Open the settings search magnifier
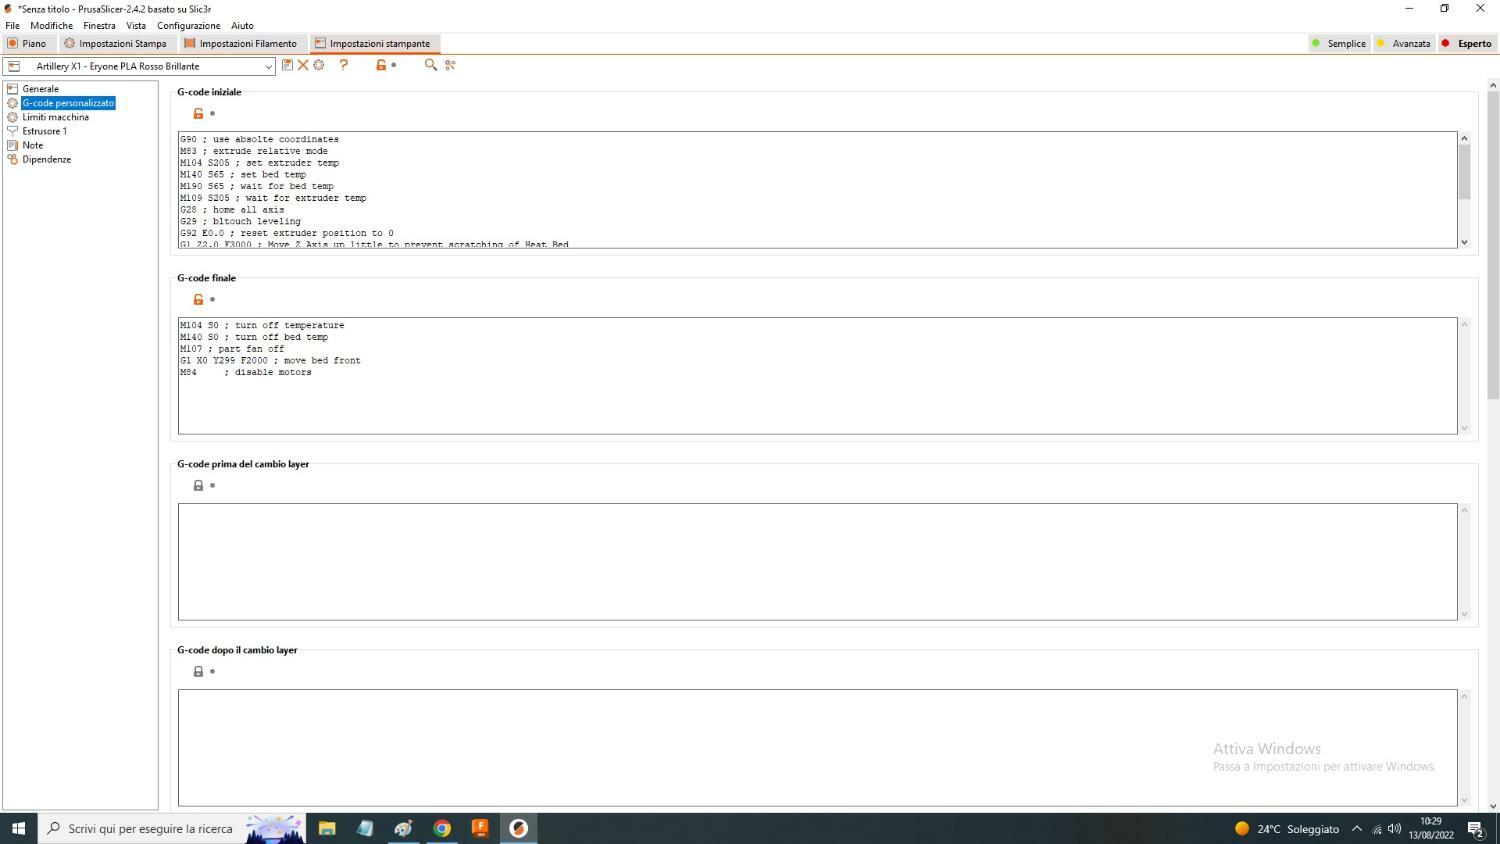The height and width of the screenshot is (844, 1500). (x=431, y=65)
